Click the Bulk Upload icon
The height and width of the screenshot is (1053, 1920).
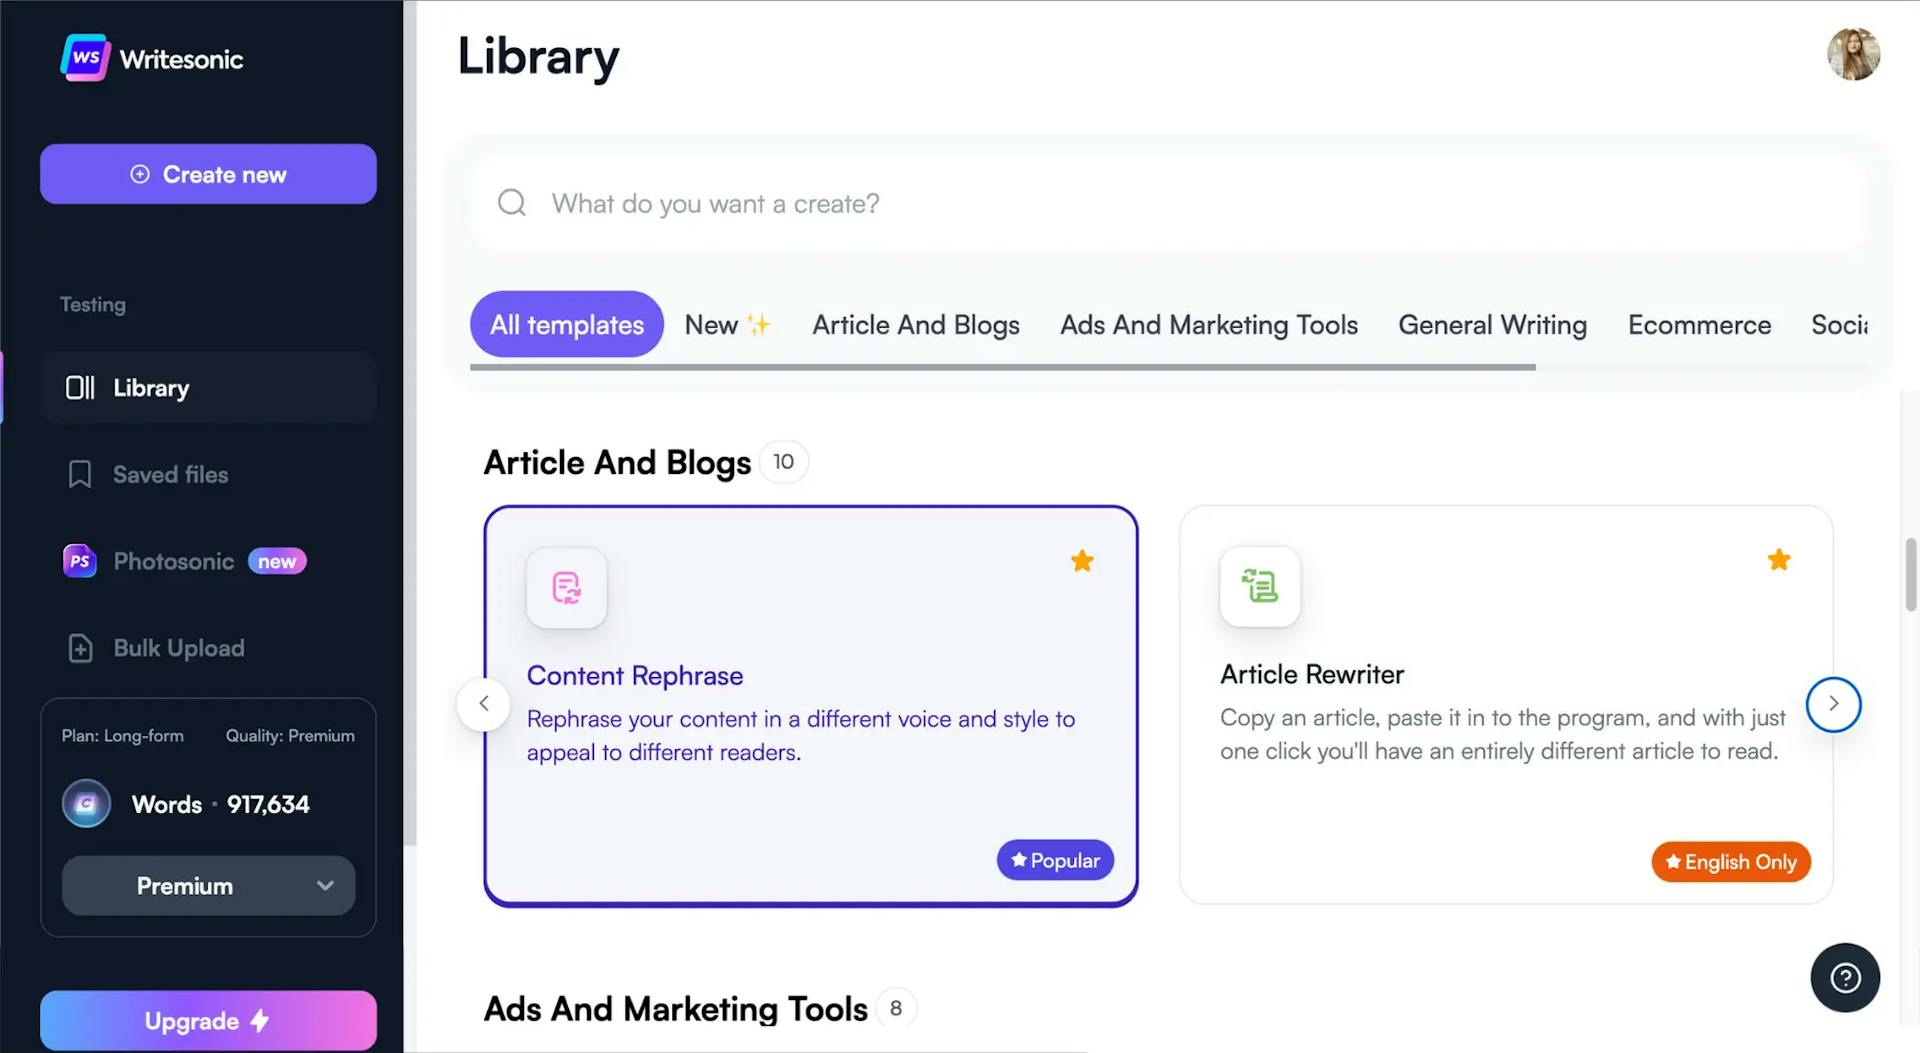click(x=80, y=648)
